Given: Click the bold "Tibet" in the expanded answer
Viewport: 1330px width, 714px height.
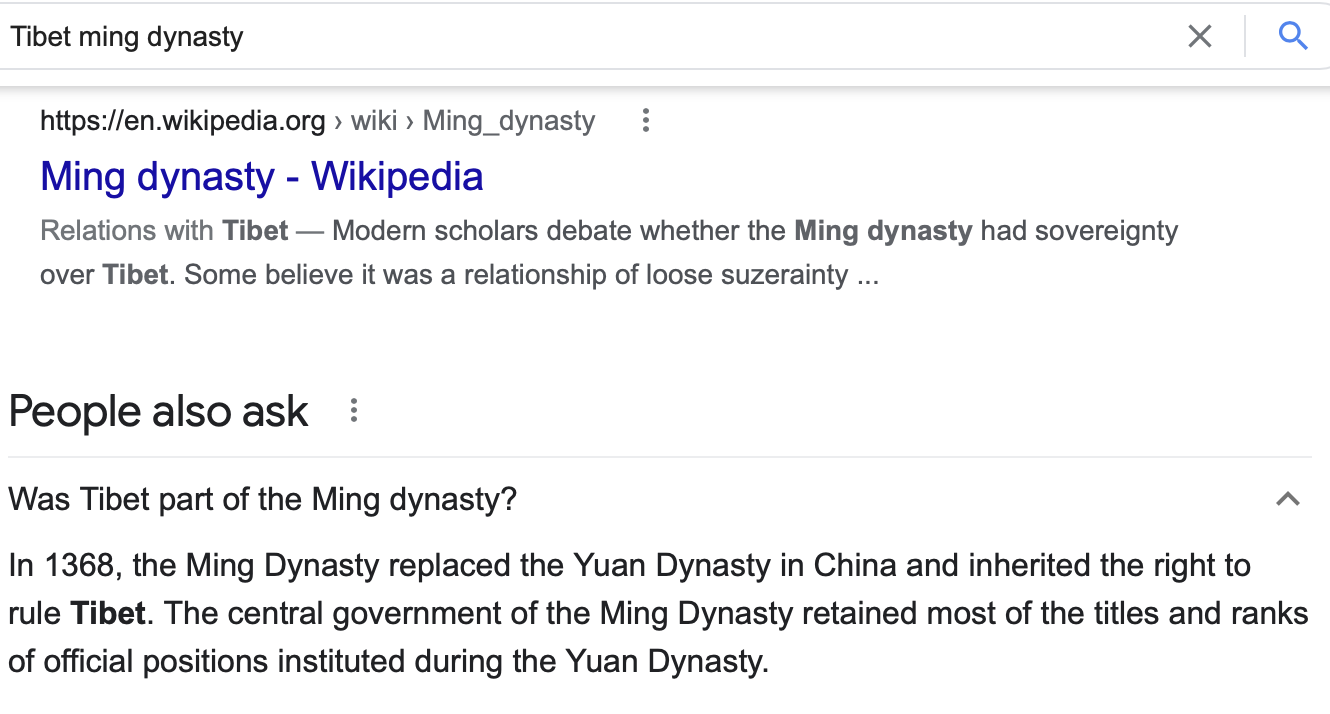Looking at the screenshot, I should 108,612.
